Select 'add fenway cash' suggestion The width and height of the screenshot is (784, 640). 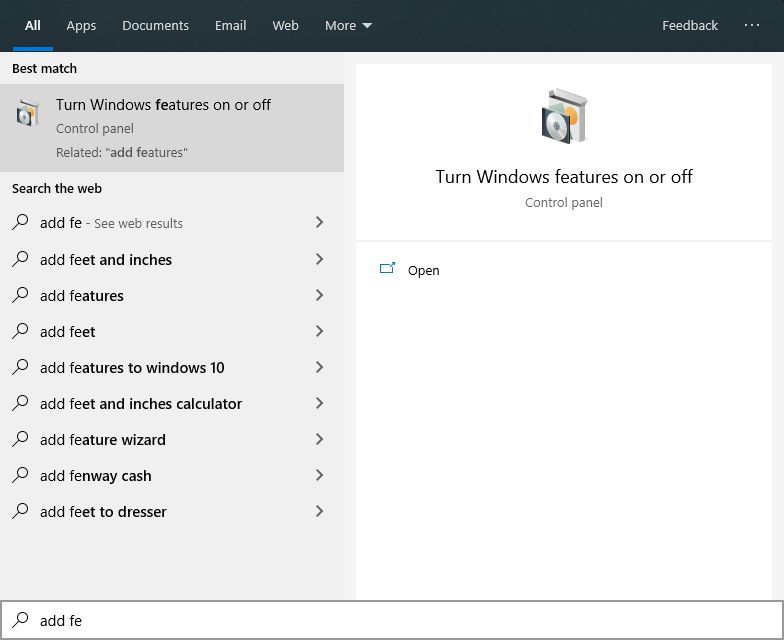tap(172, 476)
